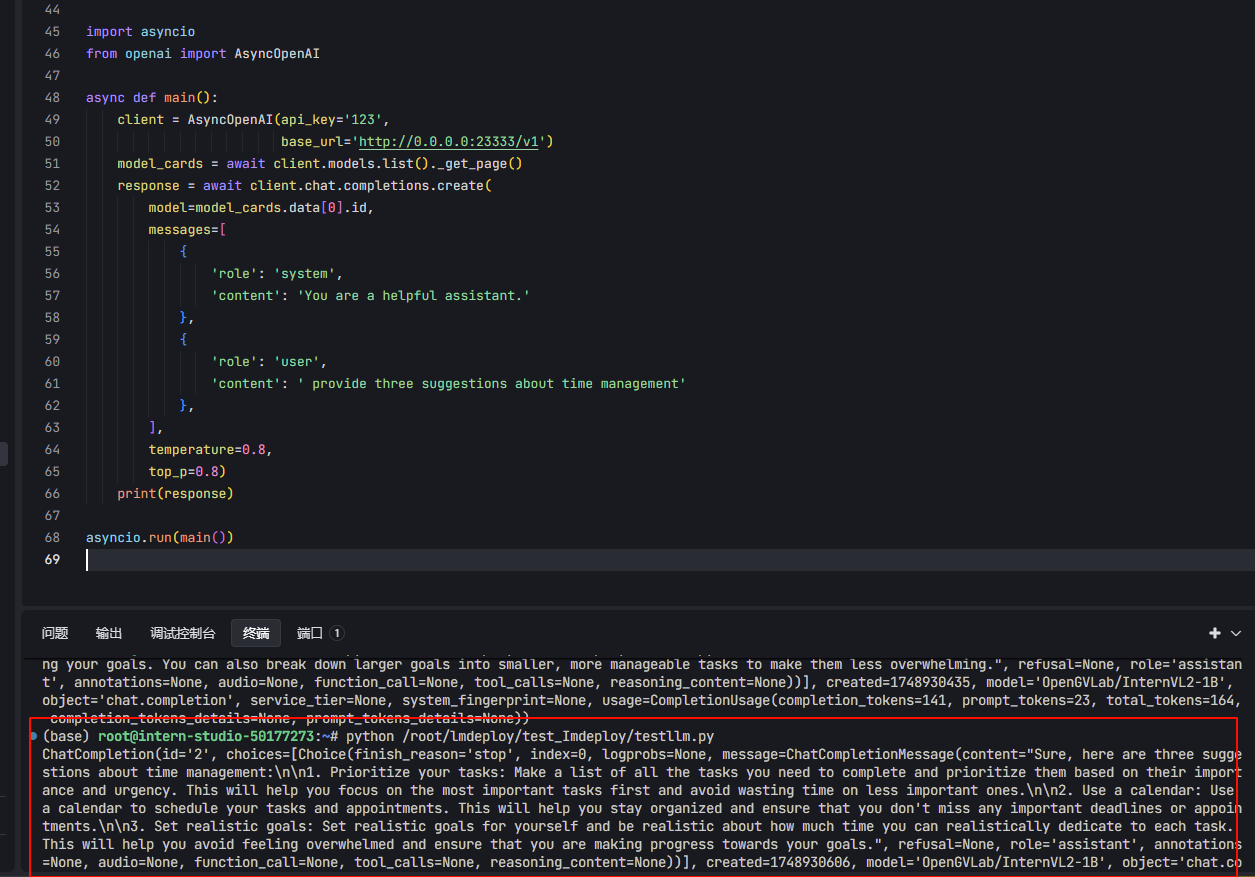1255x877 pixels.
Task: Click the 'role': 'user' entry
Action: 269,362
